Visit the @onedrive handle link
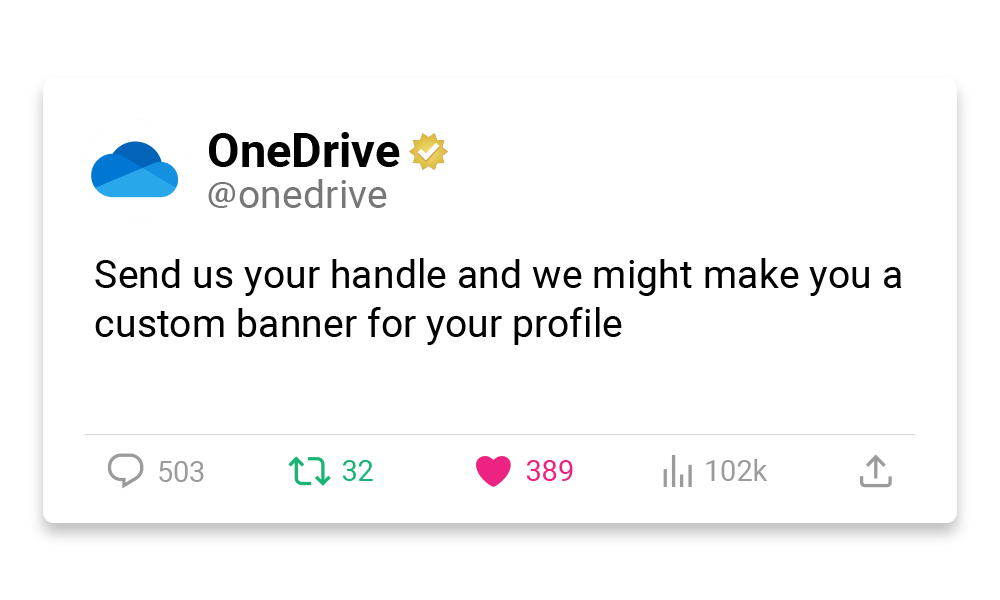The width and height of the screenshot is (1000, 600). 297,195
